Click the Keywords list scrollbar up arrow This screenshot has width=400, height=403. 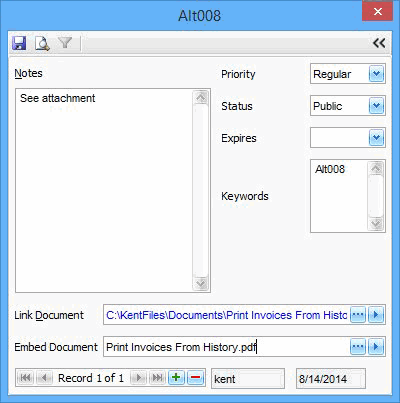coord(376,168)
